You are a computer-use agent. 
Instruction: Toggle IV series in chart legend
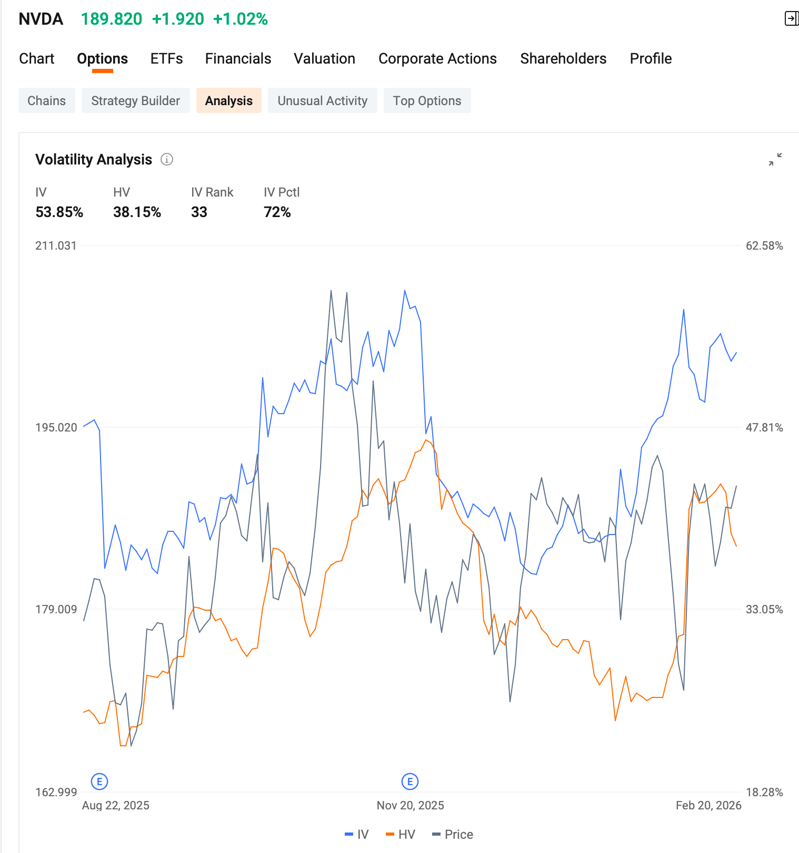pyautogui.click(x=357, y=835)
